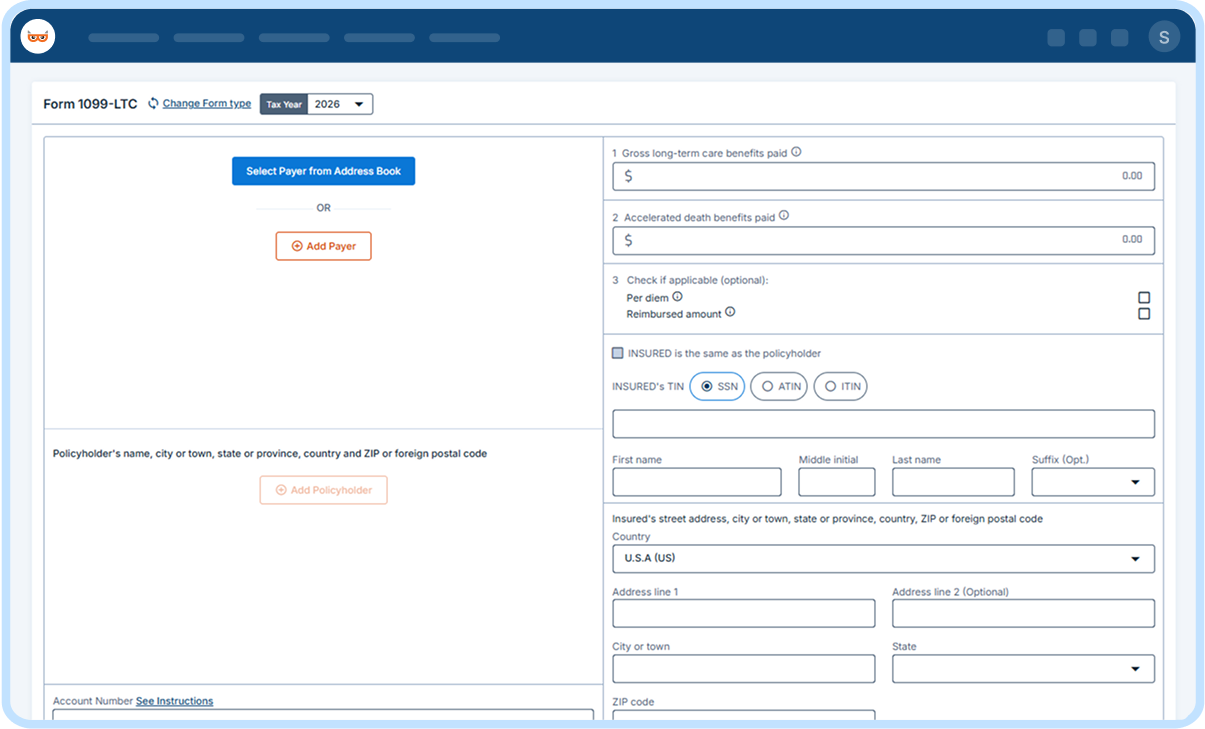
Task: Click the INSURED's TIN input field
Action: pos(883,424)
